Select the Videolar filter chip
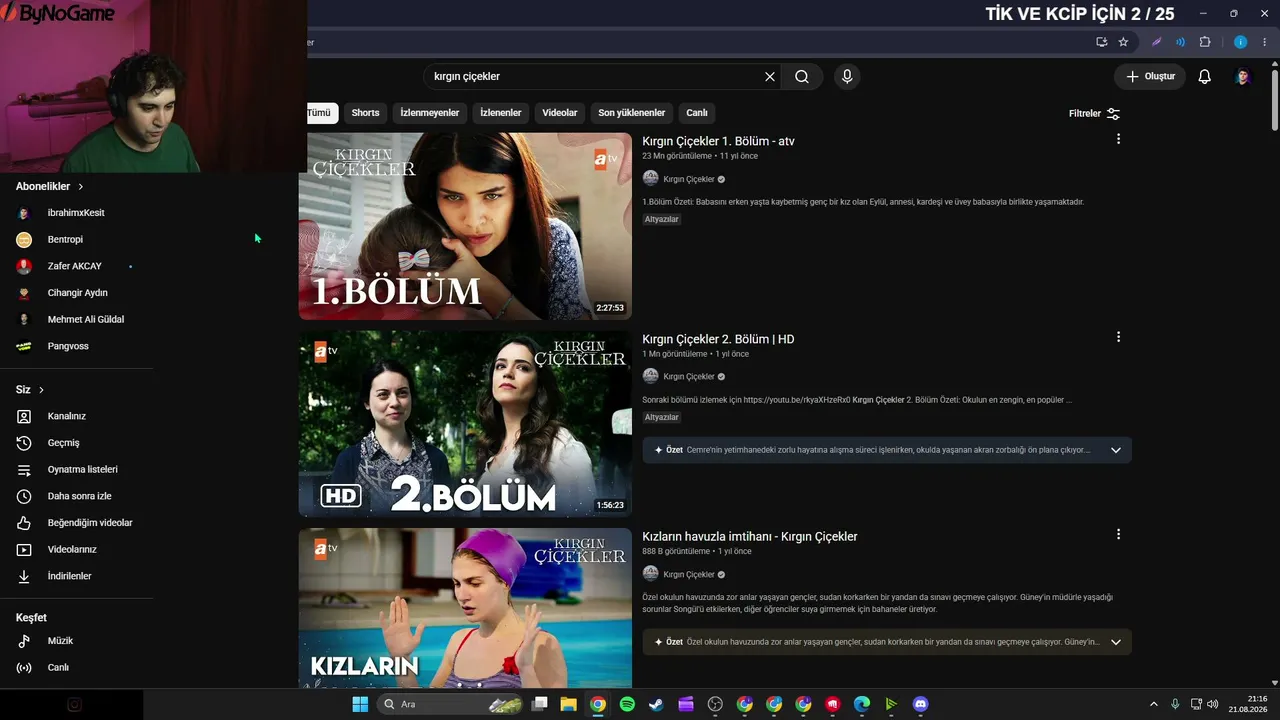Viewport: 1280px width, 720px height. click(x=560, y=113)
